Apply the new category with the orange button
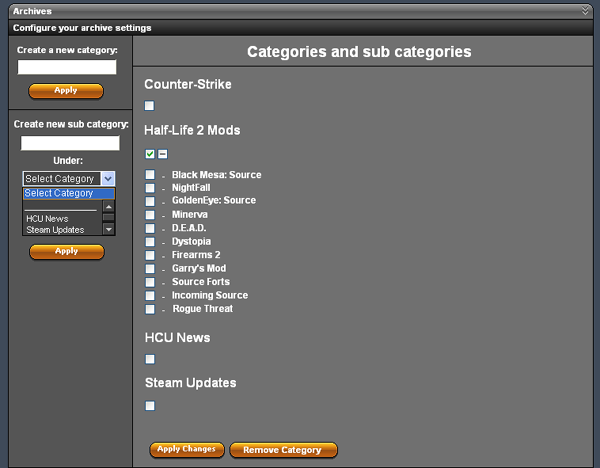The height and width of the screenshot is (468, 600). [x=66, y=91]
